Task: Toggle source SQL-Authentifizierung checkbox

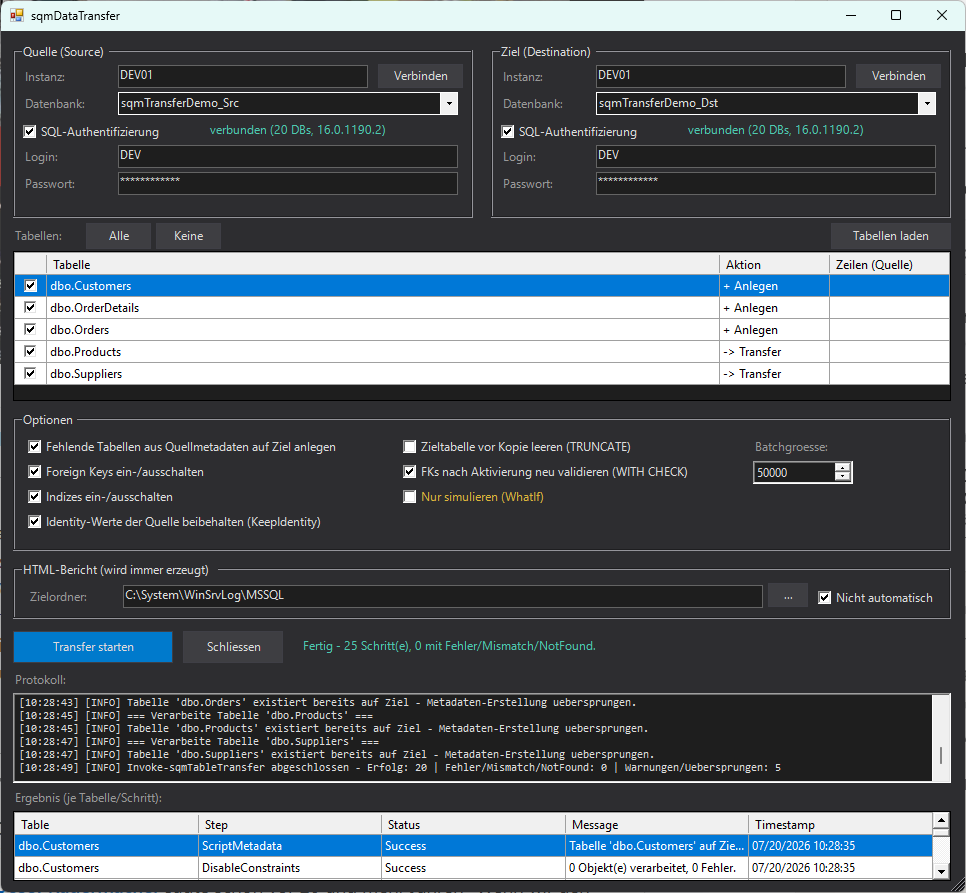Action: click(30, 131)
